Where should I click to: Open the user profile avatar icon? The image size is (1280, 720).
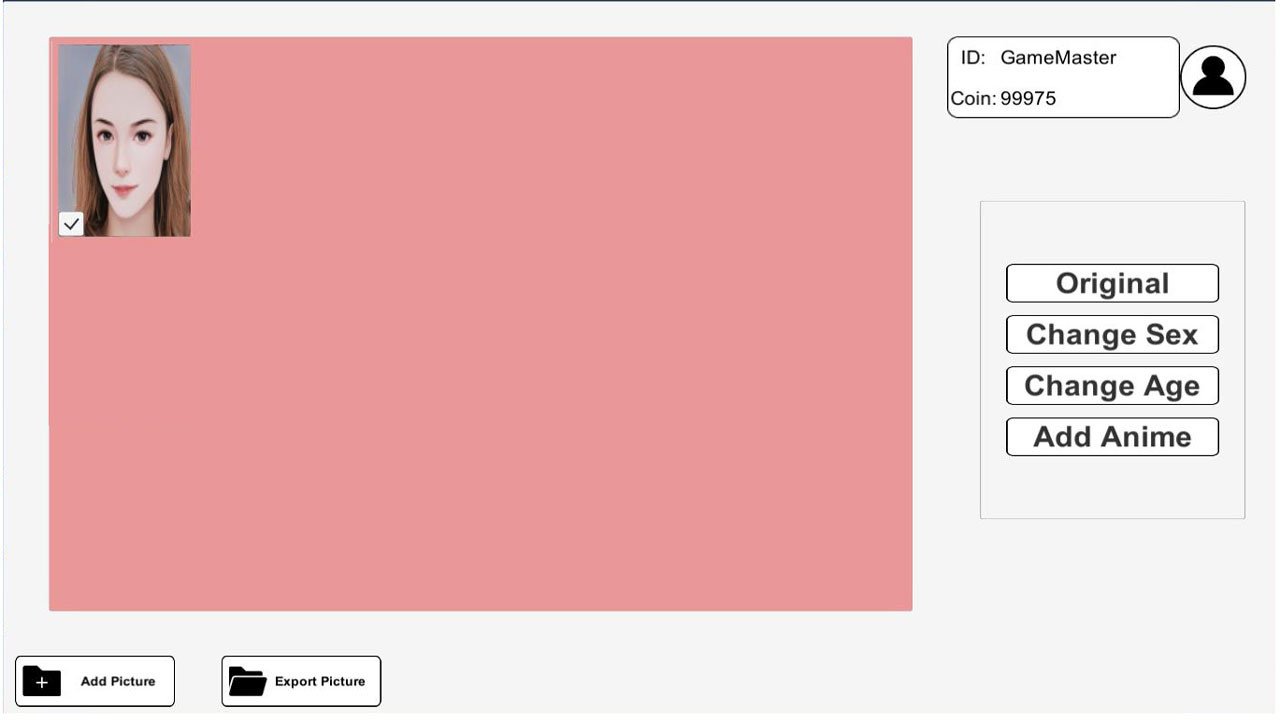pos(1213,77)
